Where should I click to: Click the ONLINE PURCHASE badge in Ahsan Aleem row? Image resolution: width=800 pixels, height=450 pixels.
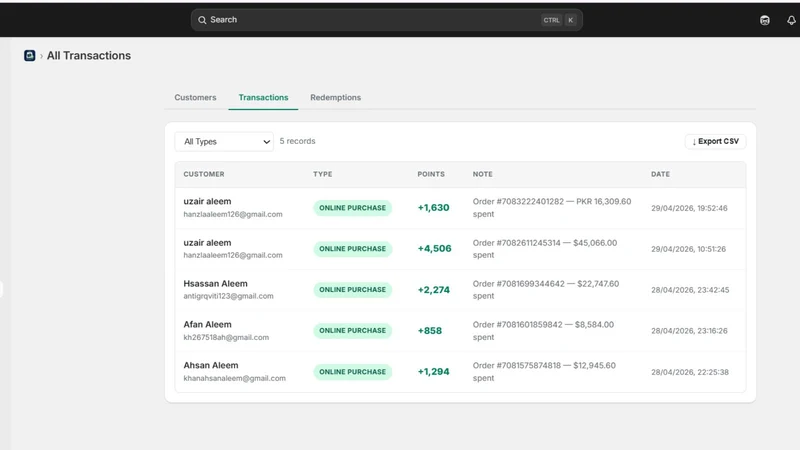click(353, 372)
